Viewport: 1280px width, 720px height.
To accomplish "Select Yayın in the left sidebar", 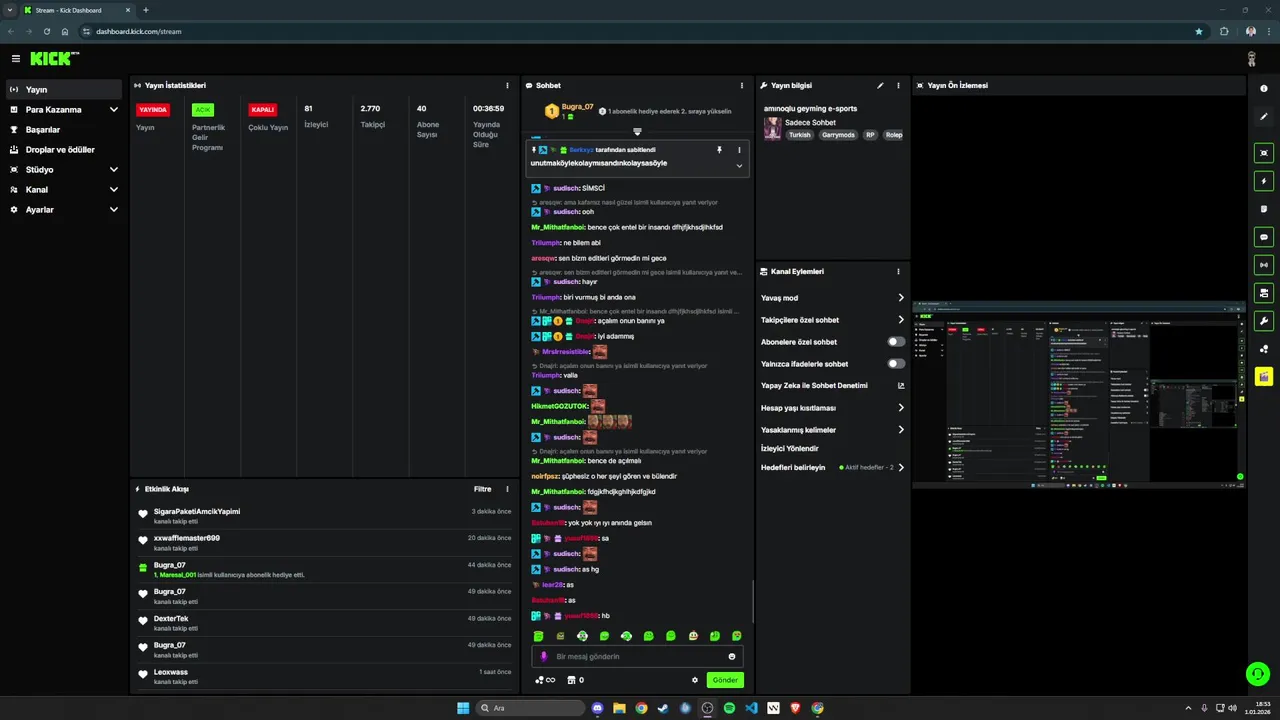I will pyautogui.click(x=64, y=90).
